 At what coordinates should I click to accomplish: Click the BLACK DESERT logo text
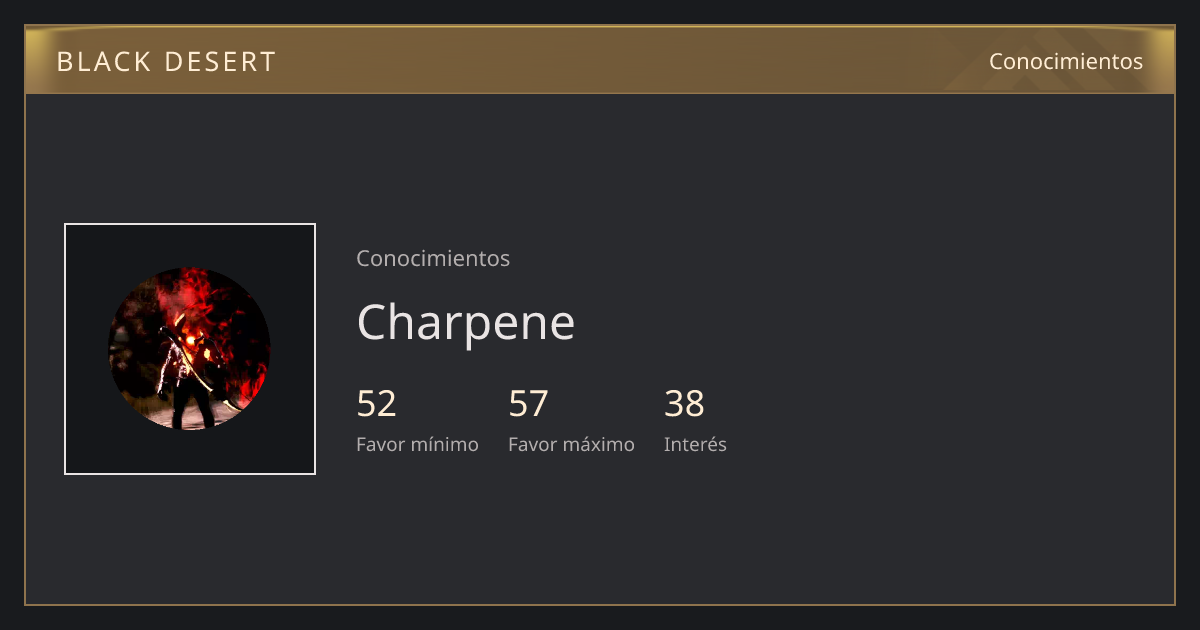166,62
